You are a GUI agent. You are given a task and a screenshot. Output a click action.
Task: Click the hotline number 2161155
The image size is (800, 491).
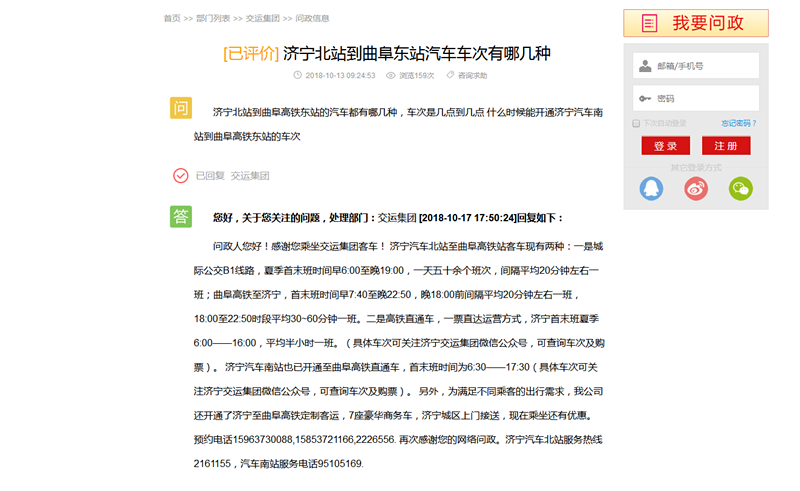point(212,463)
